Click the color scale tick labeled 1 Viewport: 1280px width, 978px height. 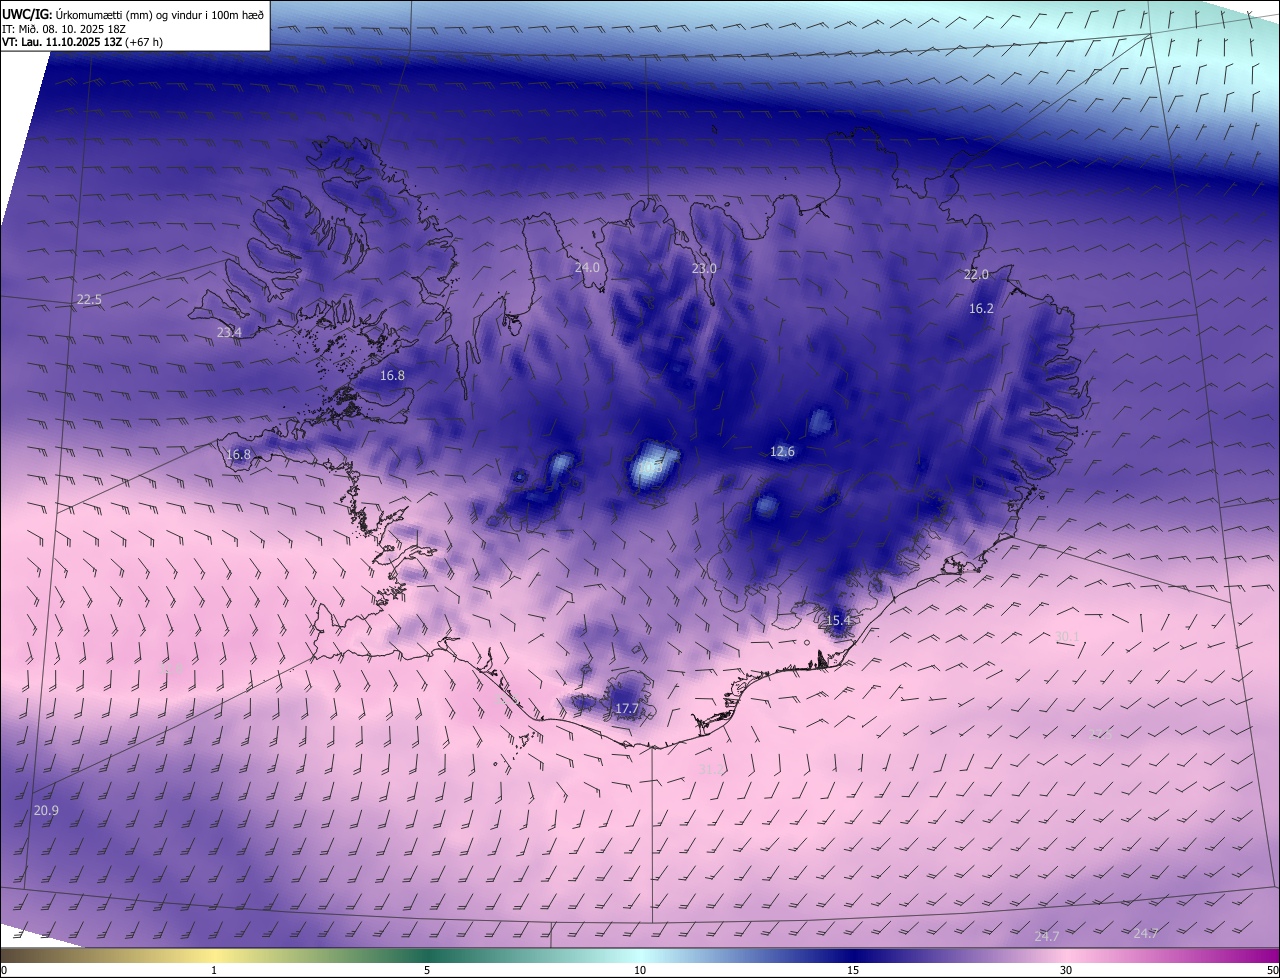point(214,970)
